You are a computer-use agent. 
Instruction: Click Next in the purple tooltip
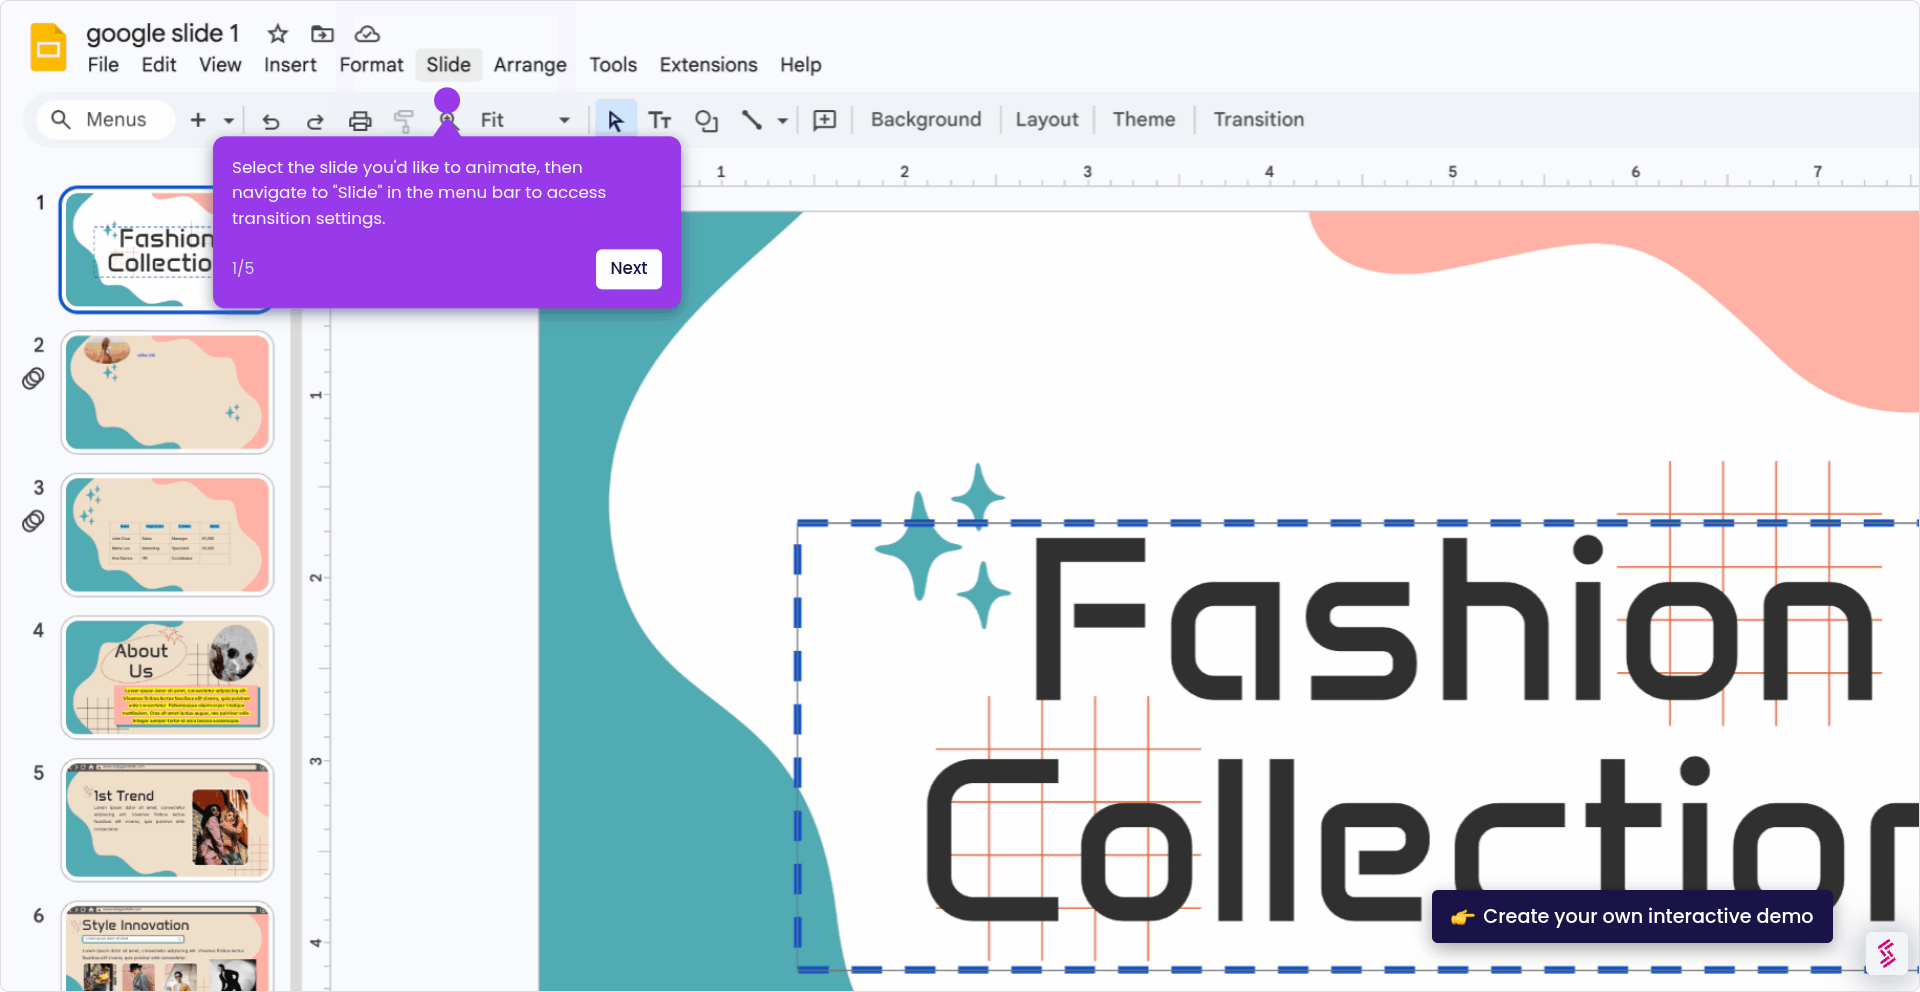(x=629, y=268)
